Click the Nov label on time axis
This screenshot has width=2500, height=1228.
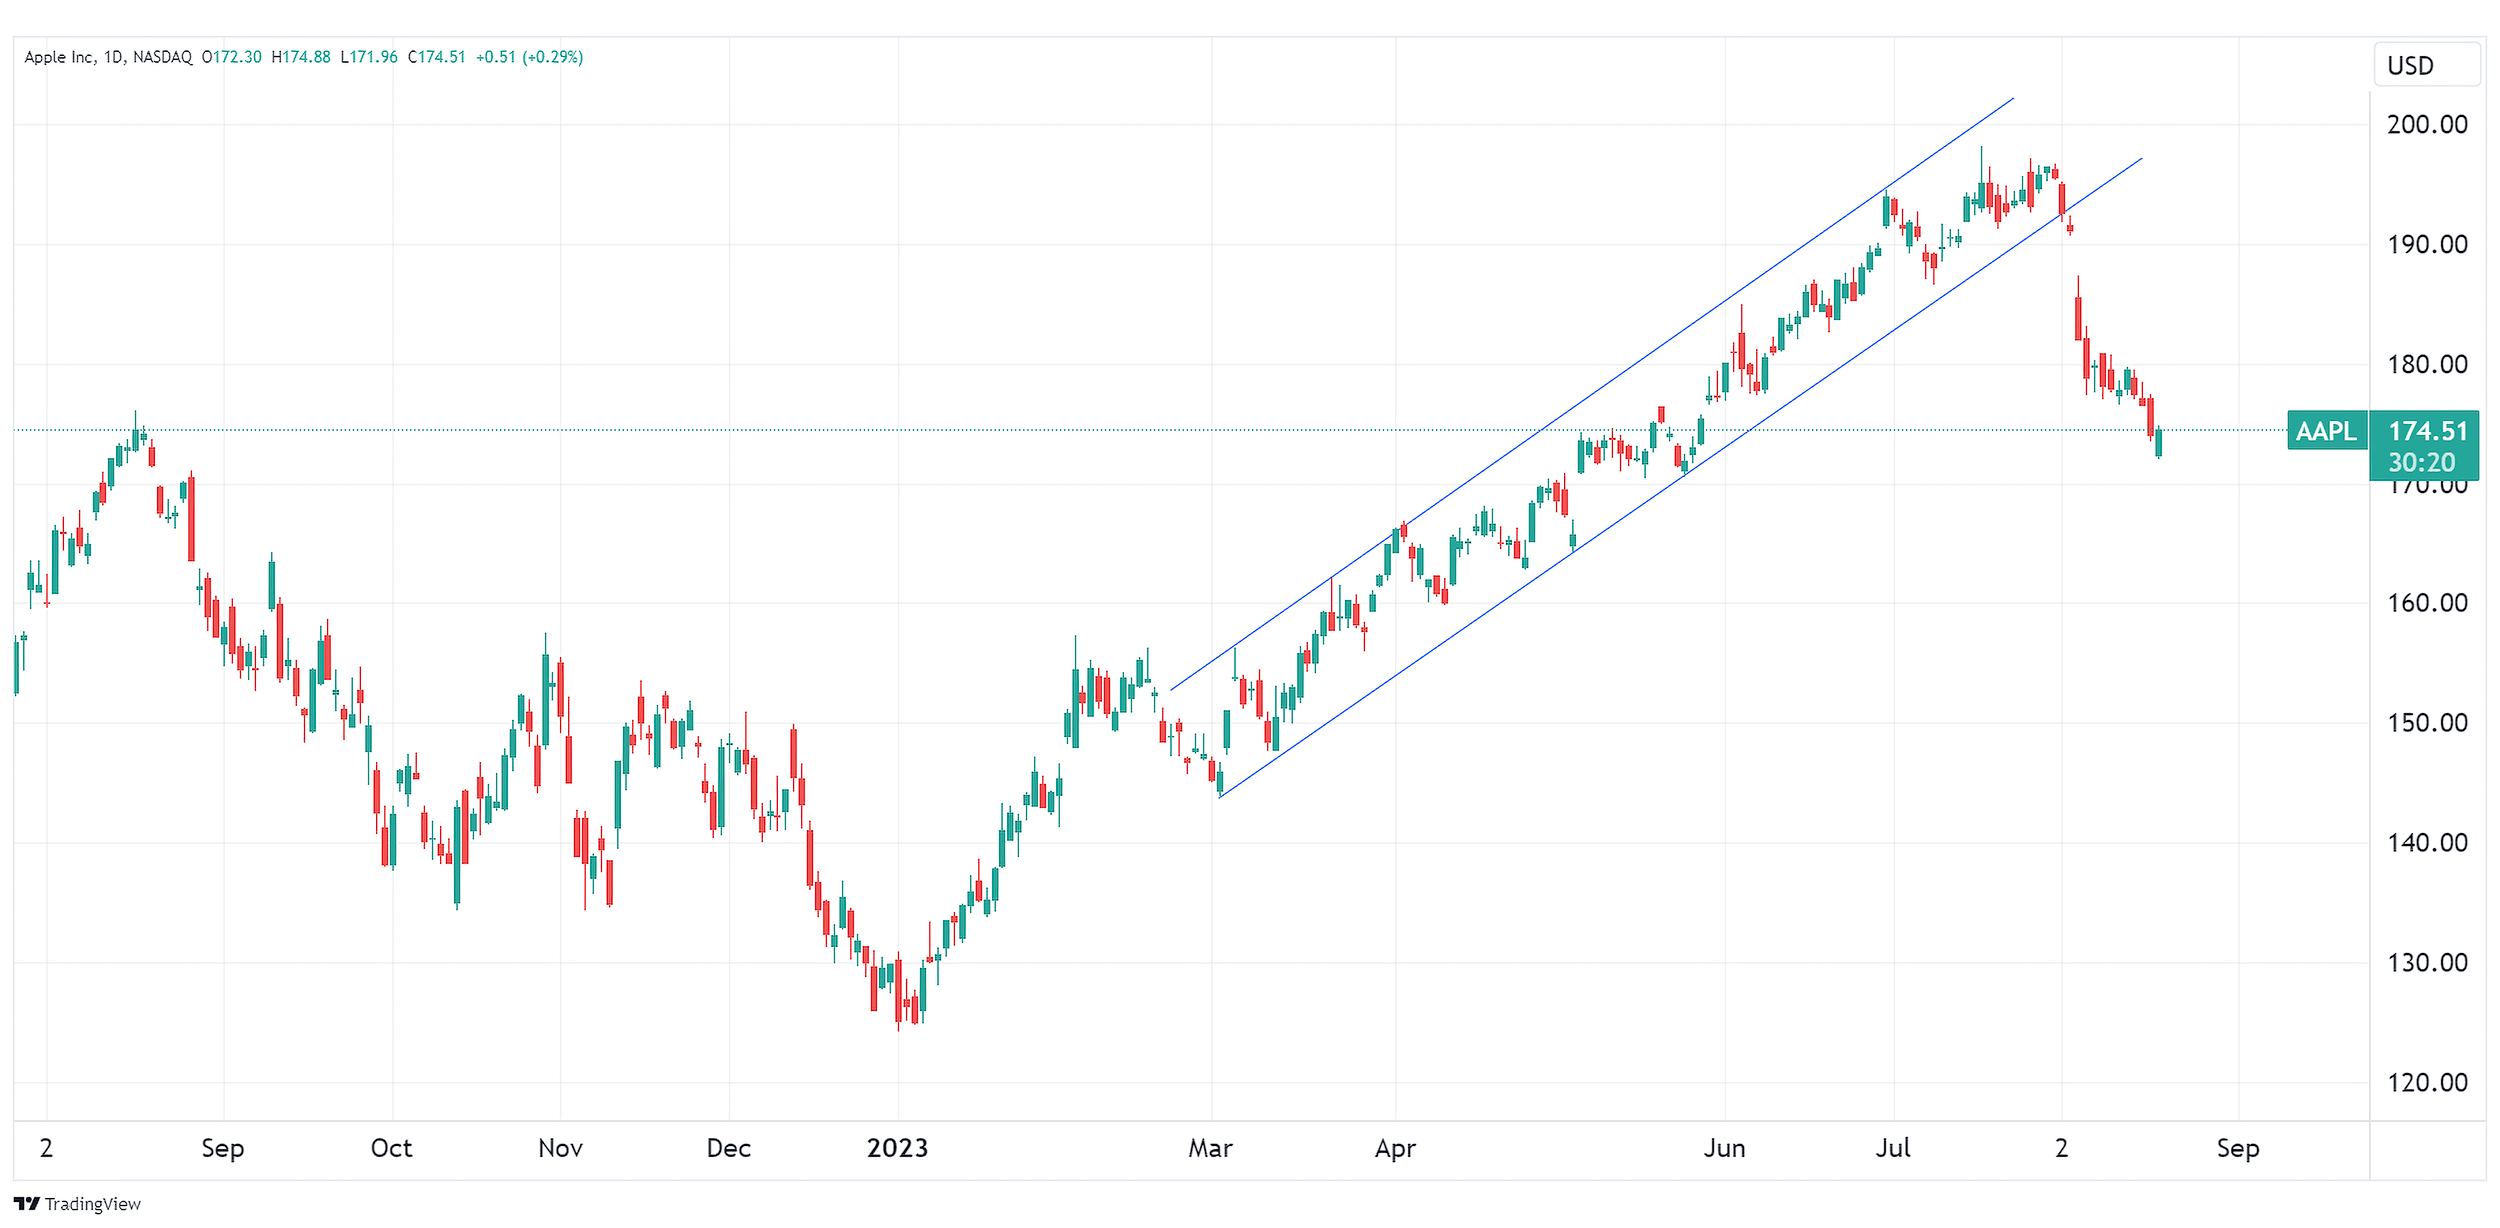(560, 1148)
